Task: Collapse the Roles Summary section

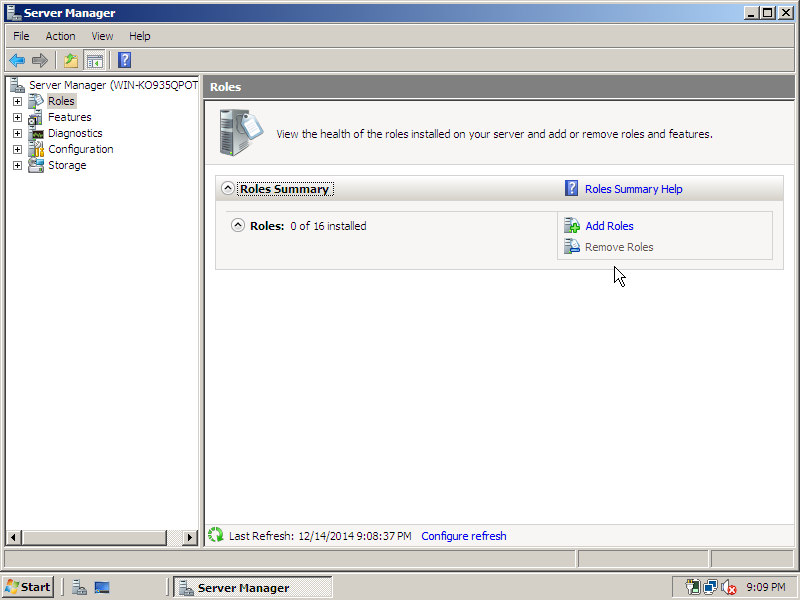Action: [228, 188]
